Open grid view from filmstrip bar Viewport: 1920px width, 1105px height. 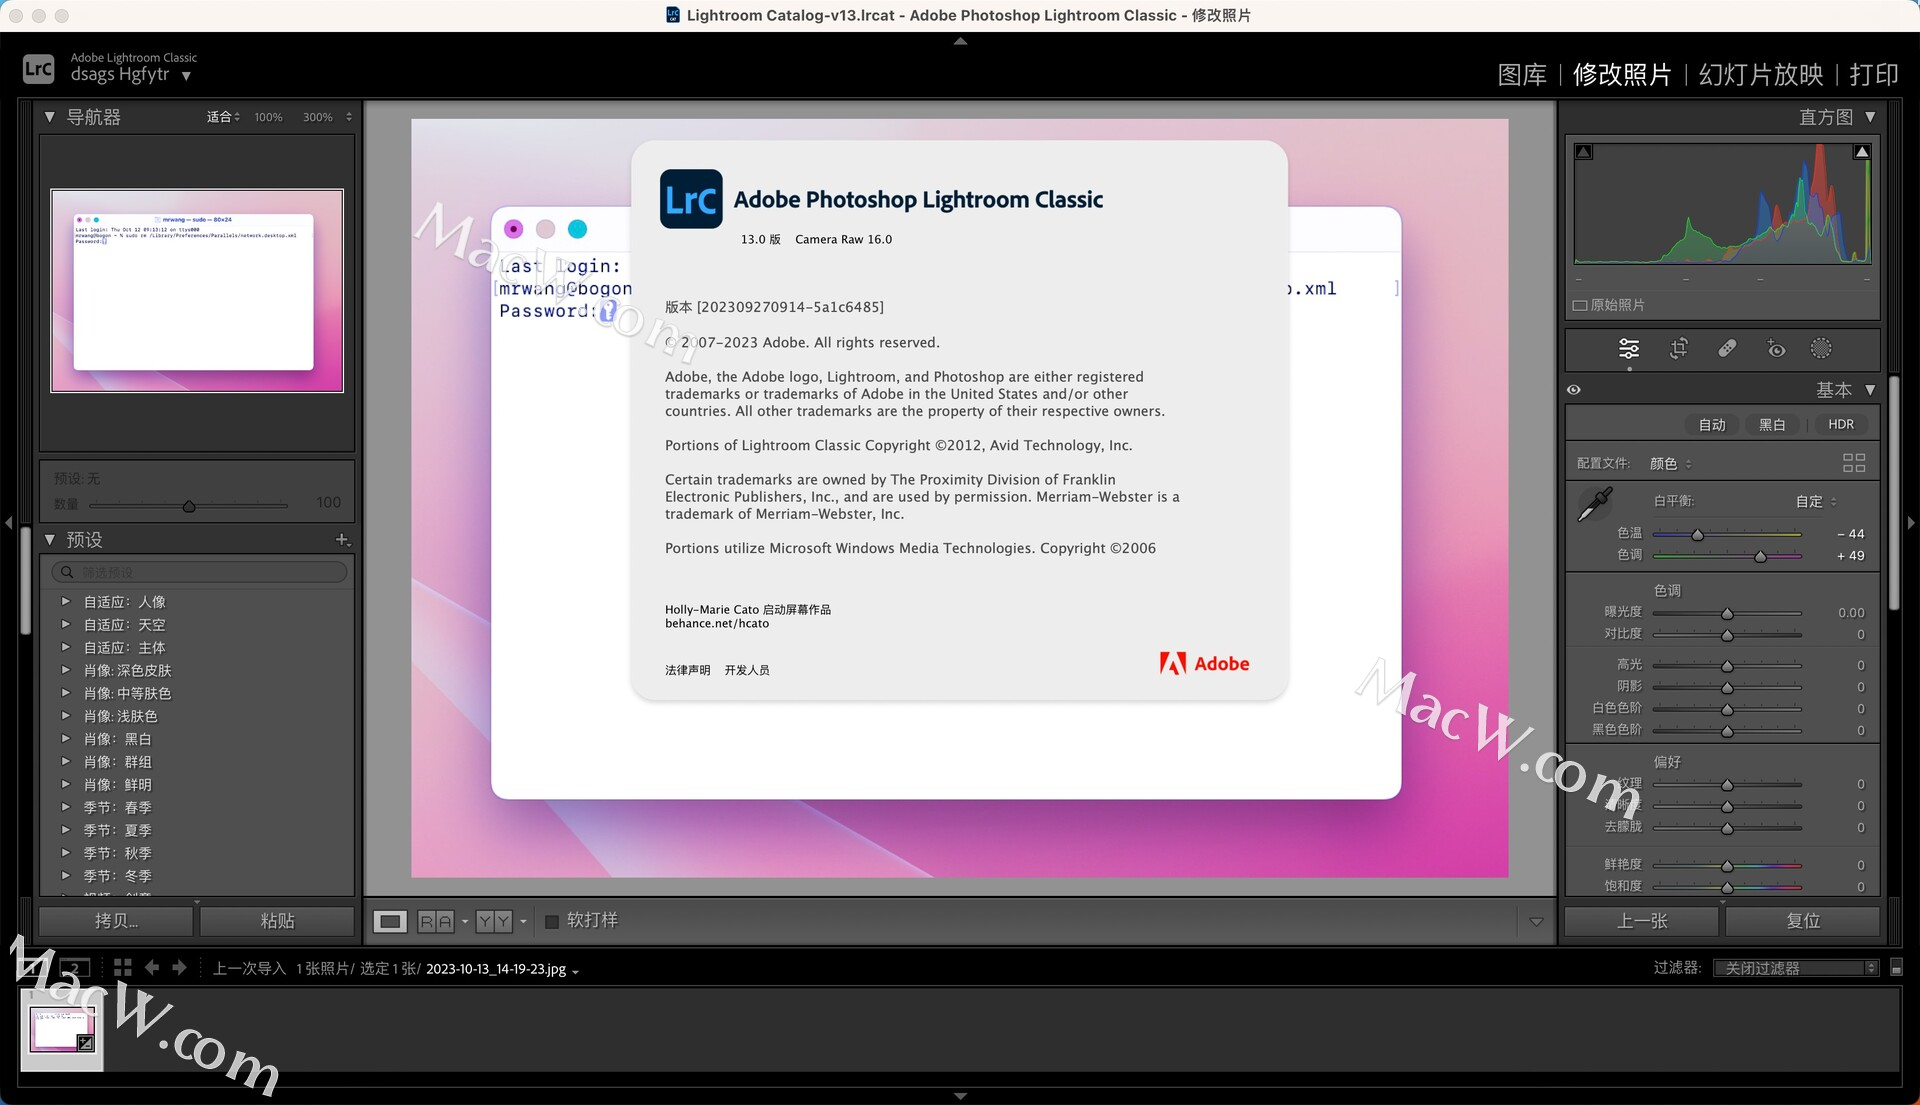tap(123, 967)
